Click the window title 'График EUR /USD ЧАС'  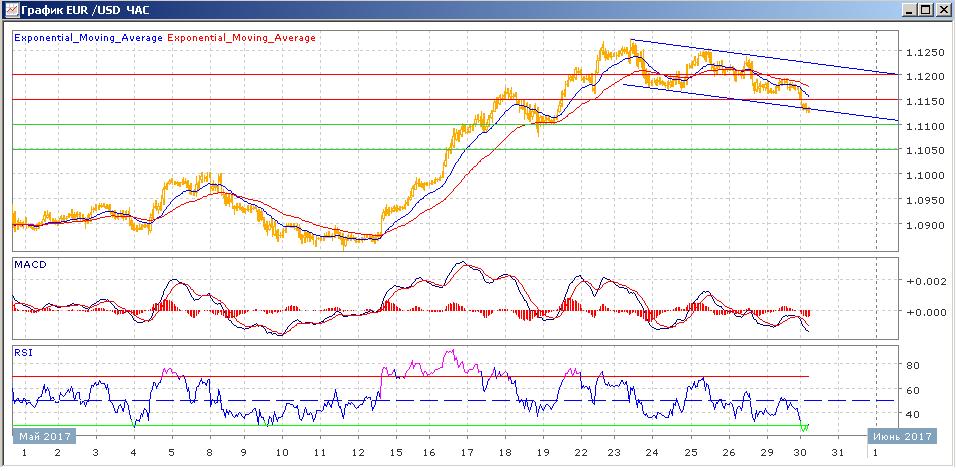tap(84, 10)
